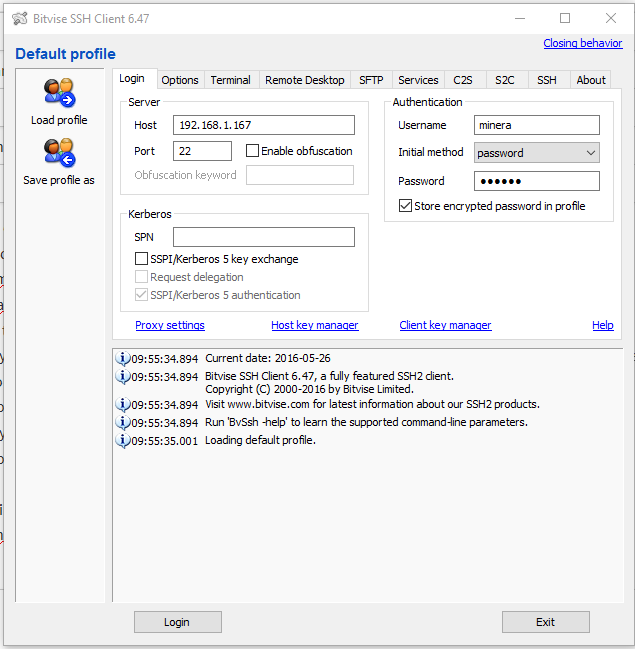Open the Initial method dropdown
635x649 pixels.
click(536, 153)
